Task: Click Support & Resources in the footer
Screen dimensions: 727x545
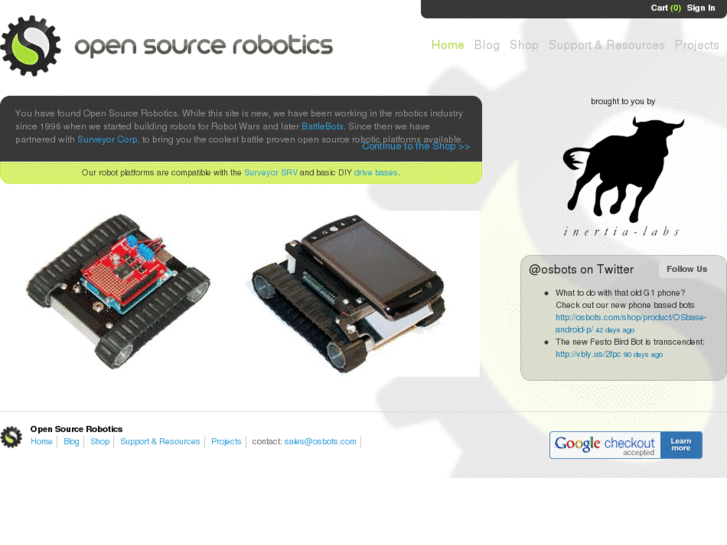Action: click(160, 442)
